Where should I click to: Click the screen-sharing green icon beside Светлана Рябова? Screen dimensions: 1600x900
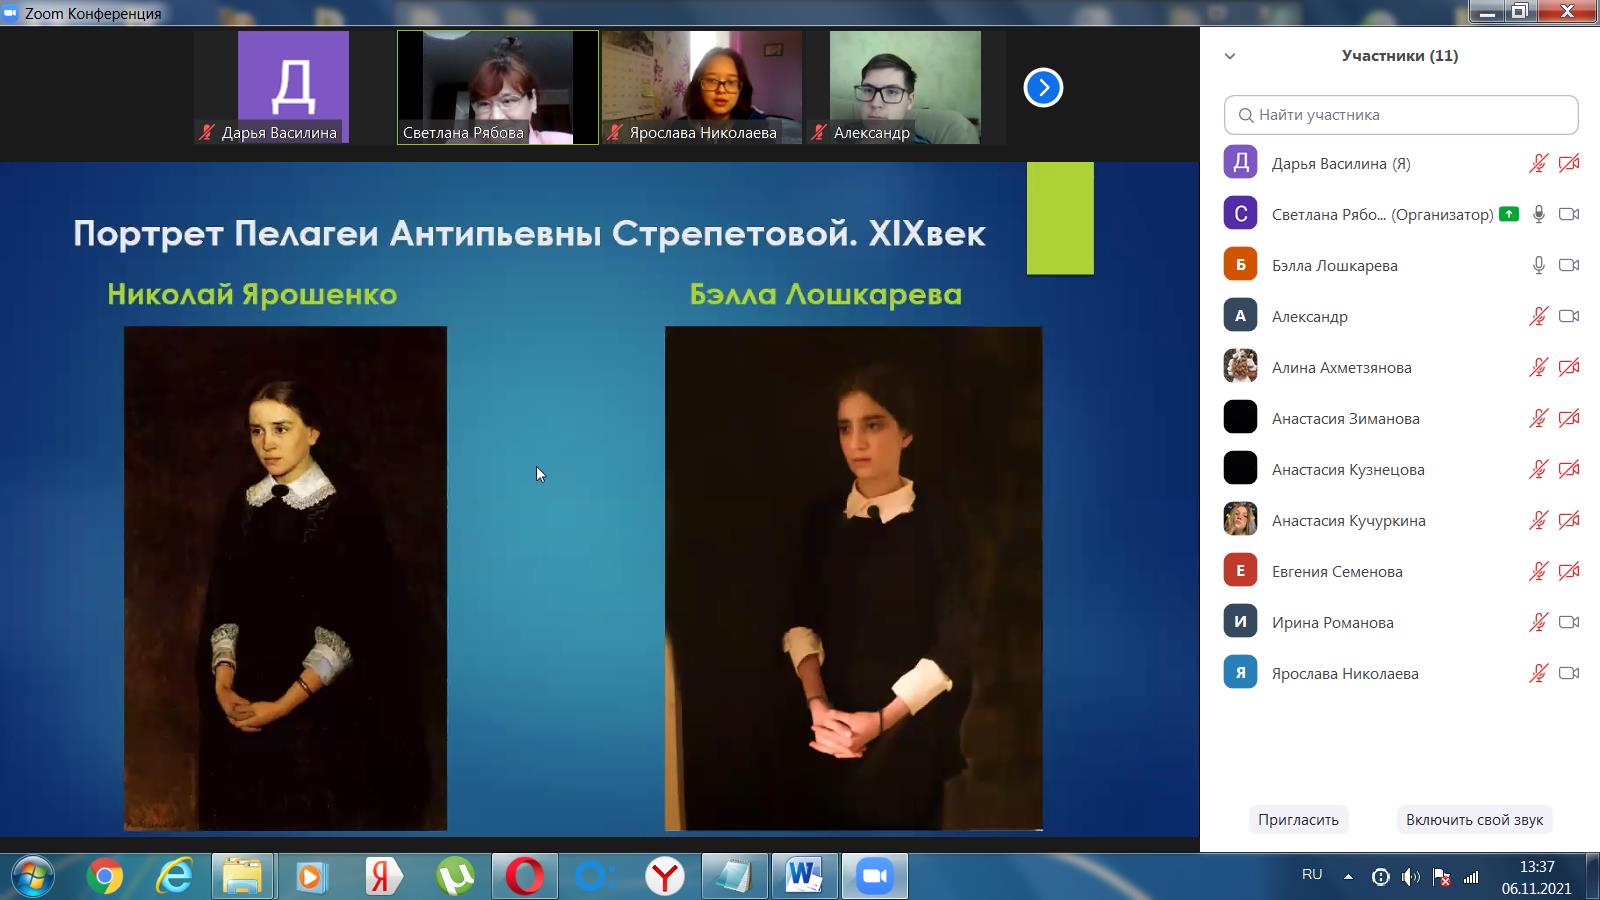point(1509,214)
